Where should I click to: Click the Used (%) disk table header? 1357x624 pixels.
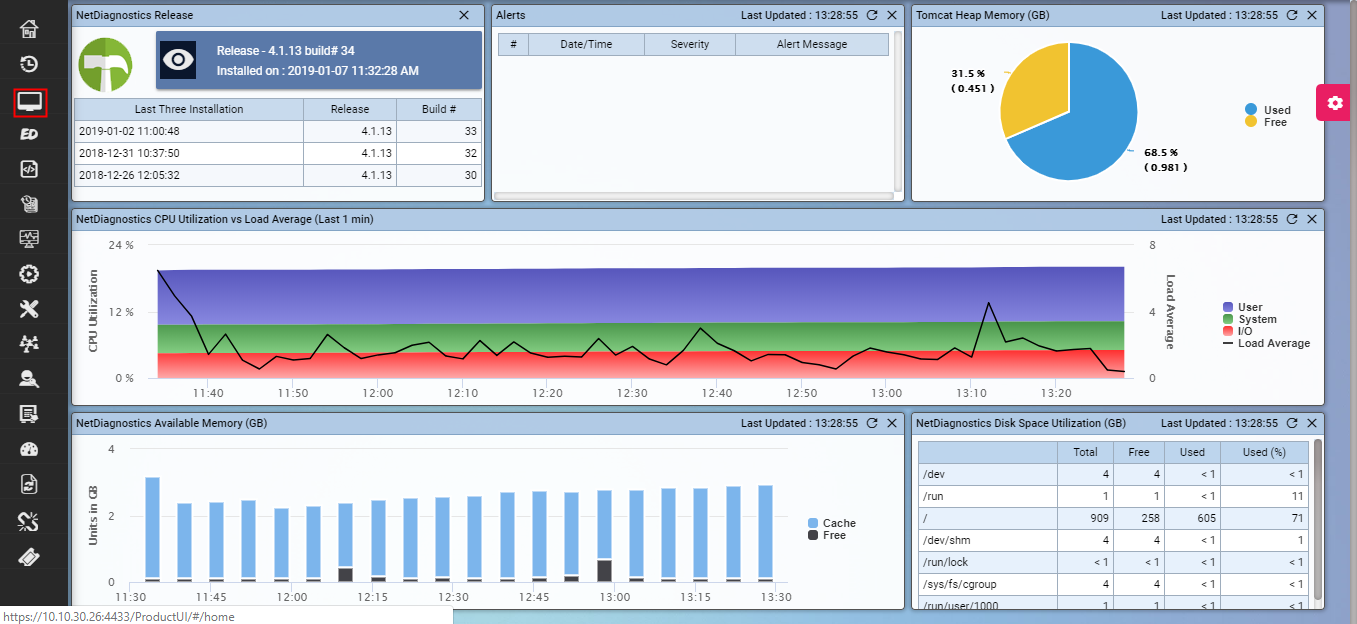pos(1265,452)
